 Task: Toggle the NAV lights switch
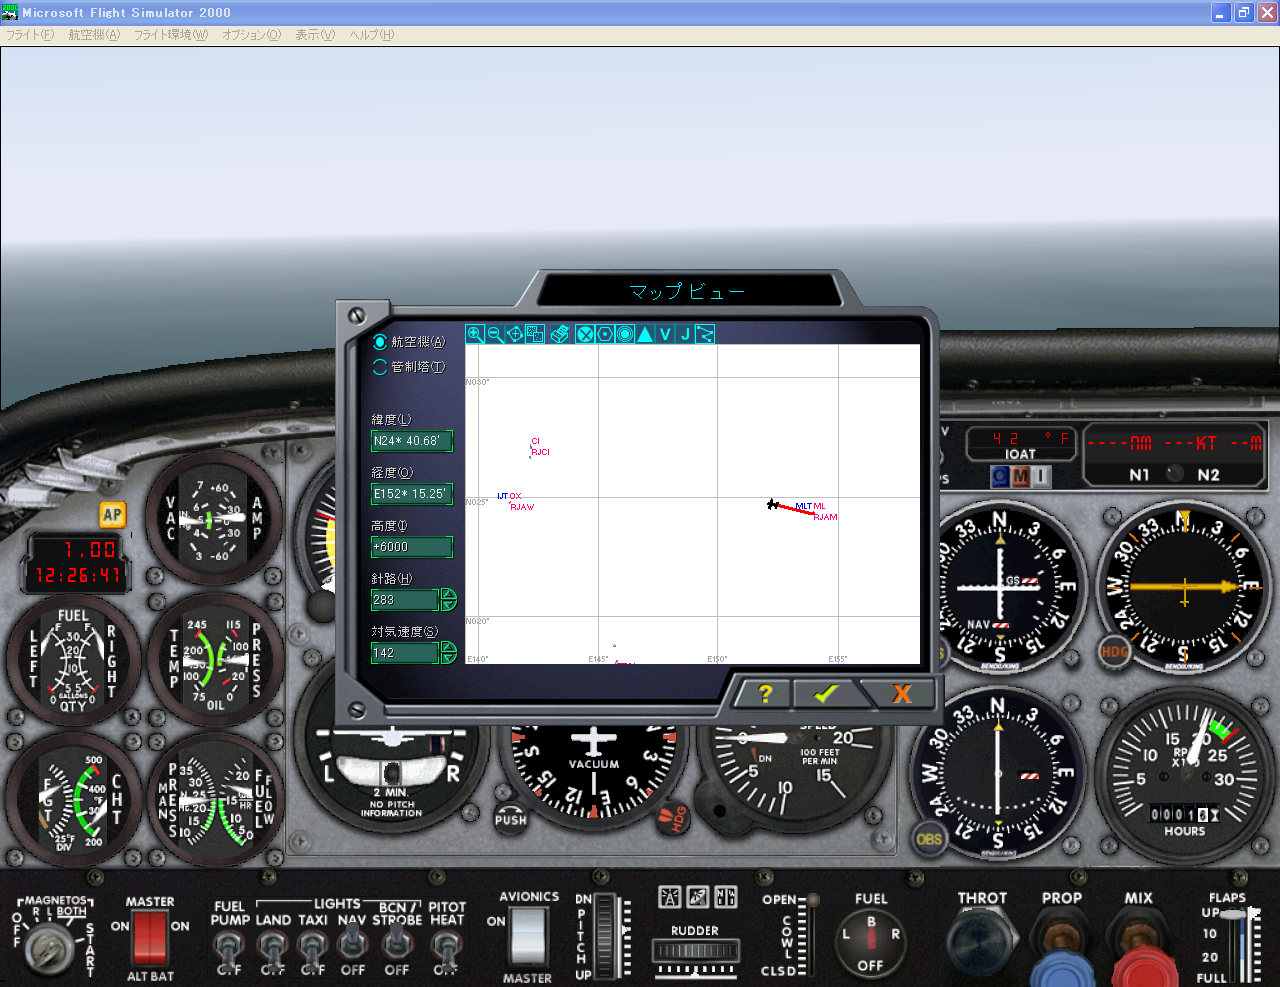pyautogui.click(x=352, y=943)
